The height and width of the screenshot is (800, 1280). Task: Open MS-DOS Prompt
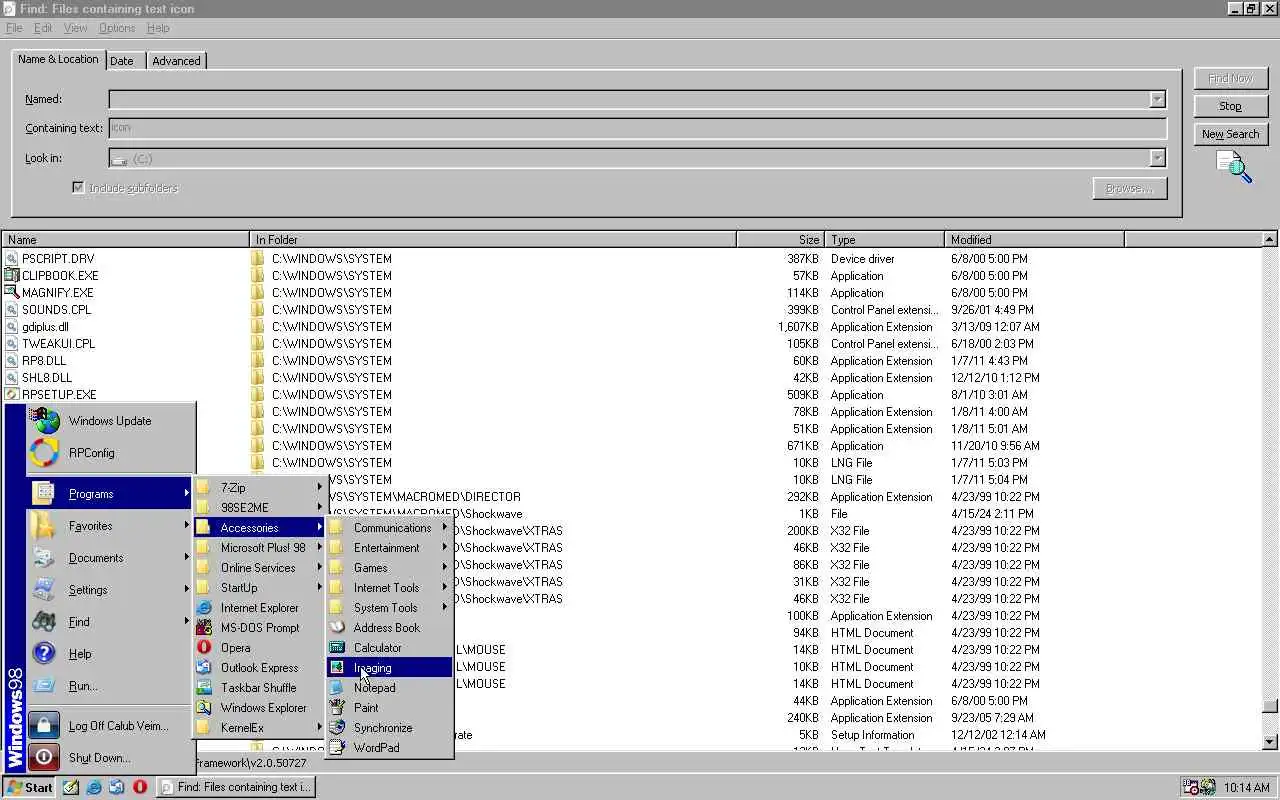pos(260,628)
